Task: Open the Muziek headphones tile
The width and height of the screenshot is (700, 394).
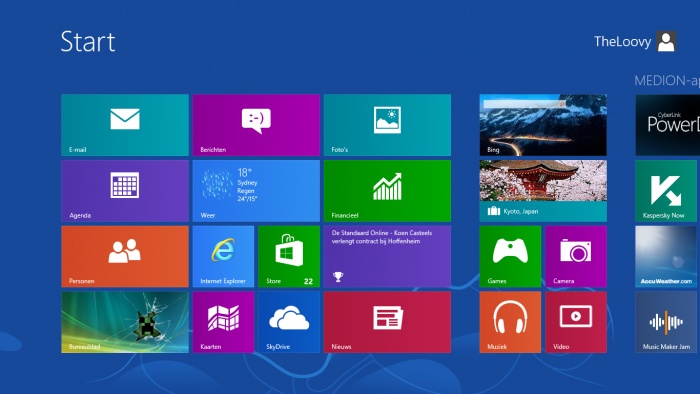Action: coord(510,322)
